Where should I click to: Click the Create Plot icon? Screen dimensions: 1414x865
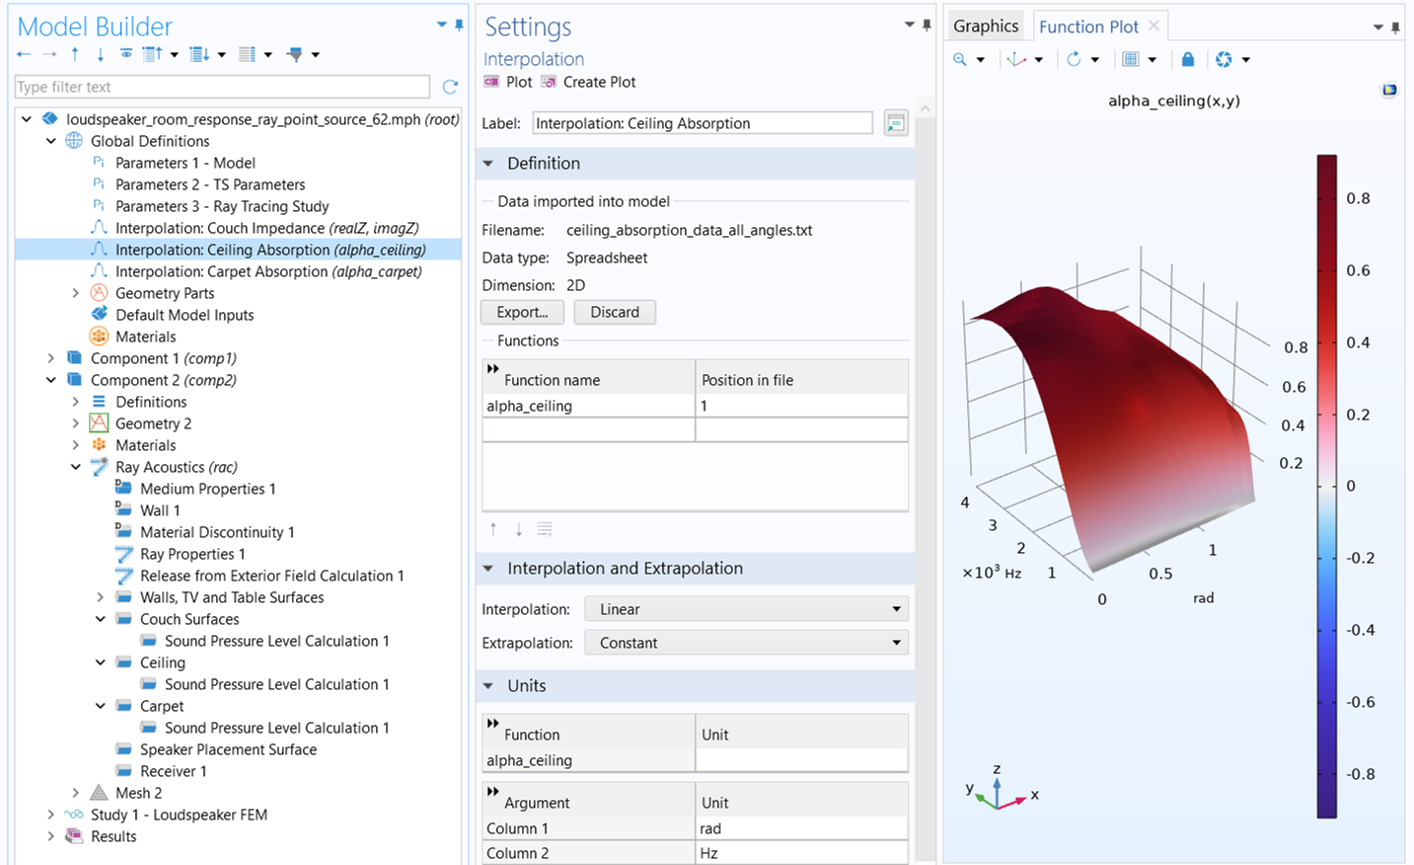pyautogui.click(x=548, y=82)
